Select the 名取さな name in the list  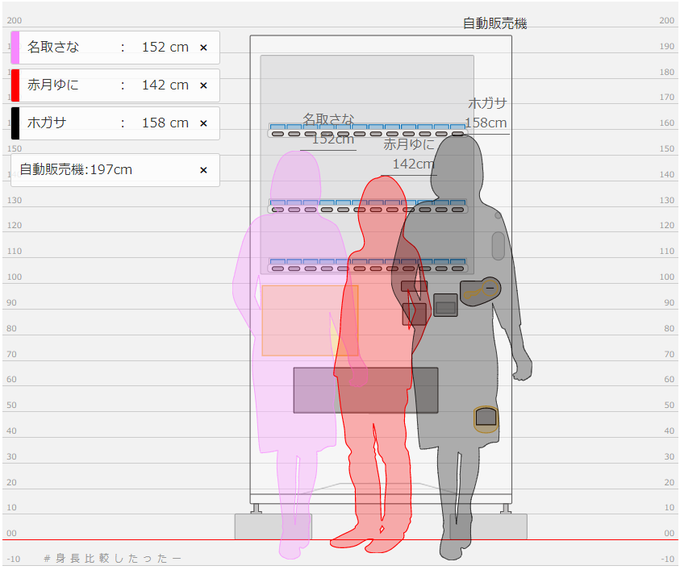[x=53, y=47]
